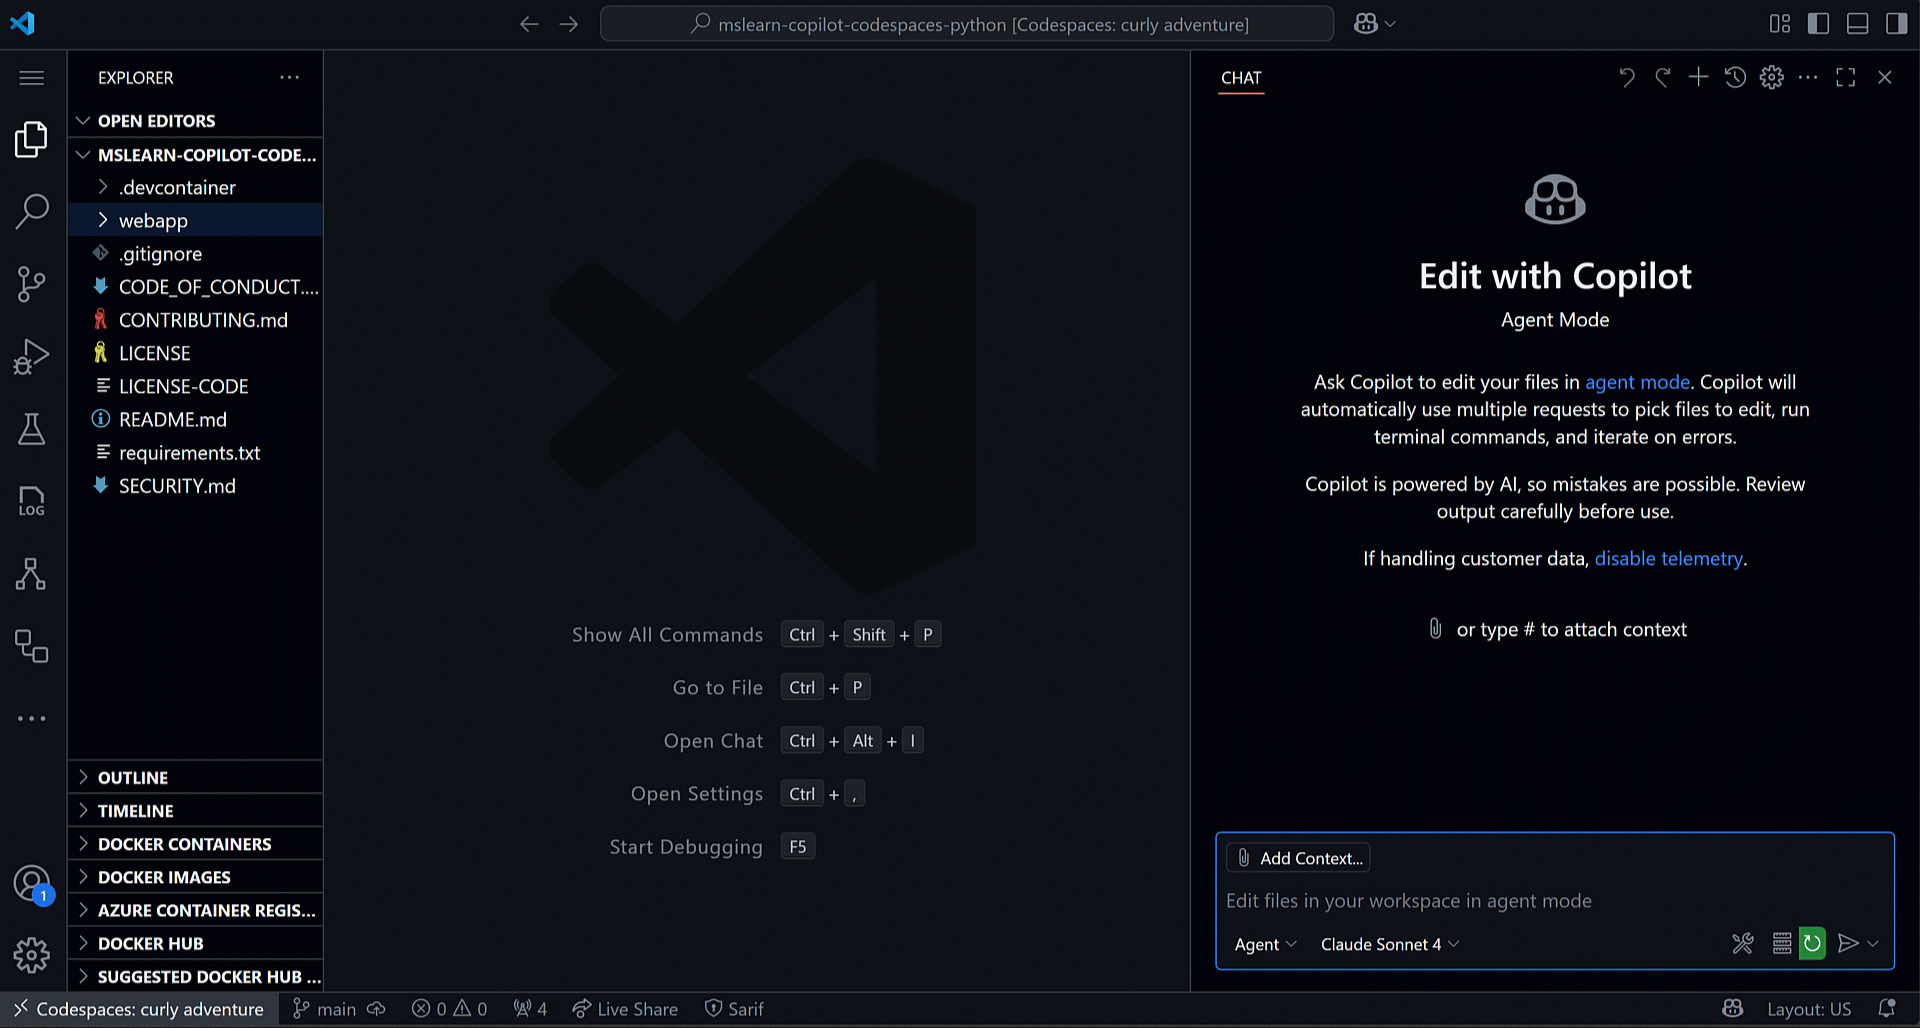Open the Manage gear in activity bar

point(31,955)
